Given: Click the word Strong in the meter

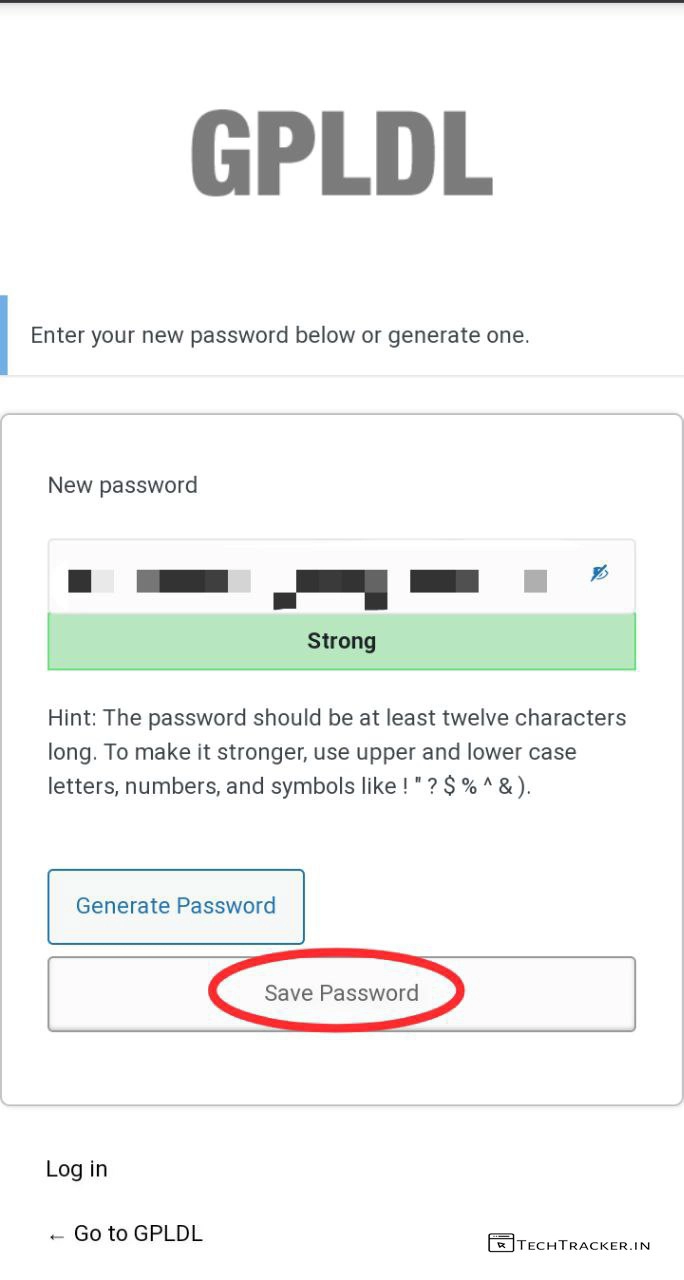Looking at the screenshot, I should (x=341, y=641).
